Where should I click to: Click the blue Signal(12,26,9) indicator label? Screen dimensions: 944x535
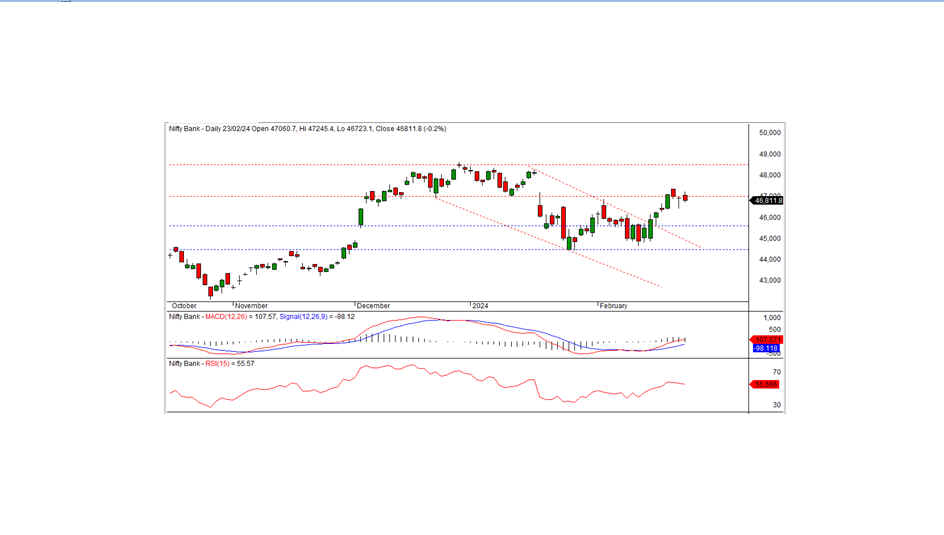tap(303, 317)
